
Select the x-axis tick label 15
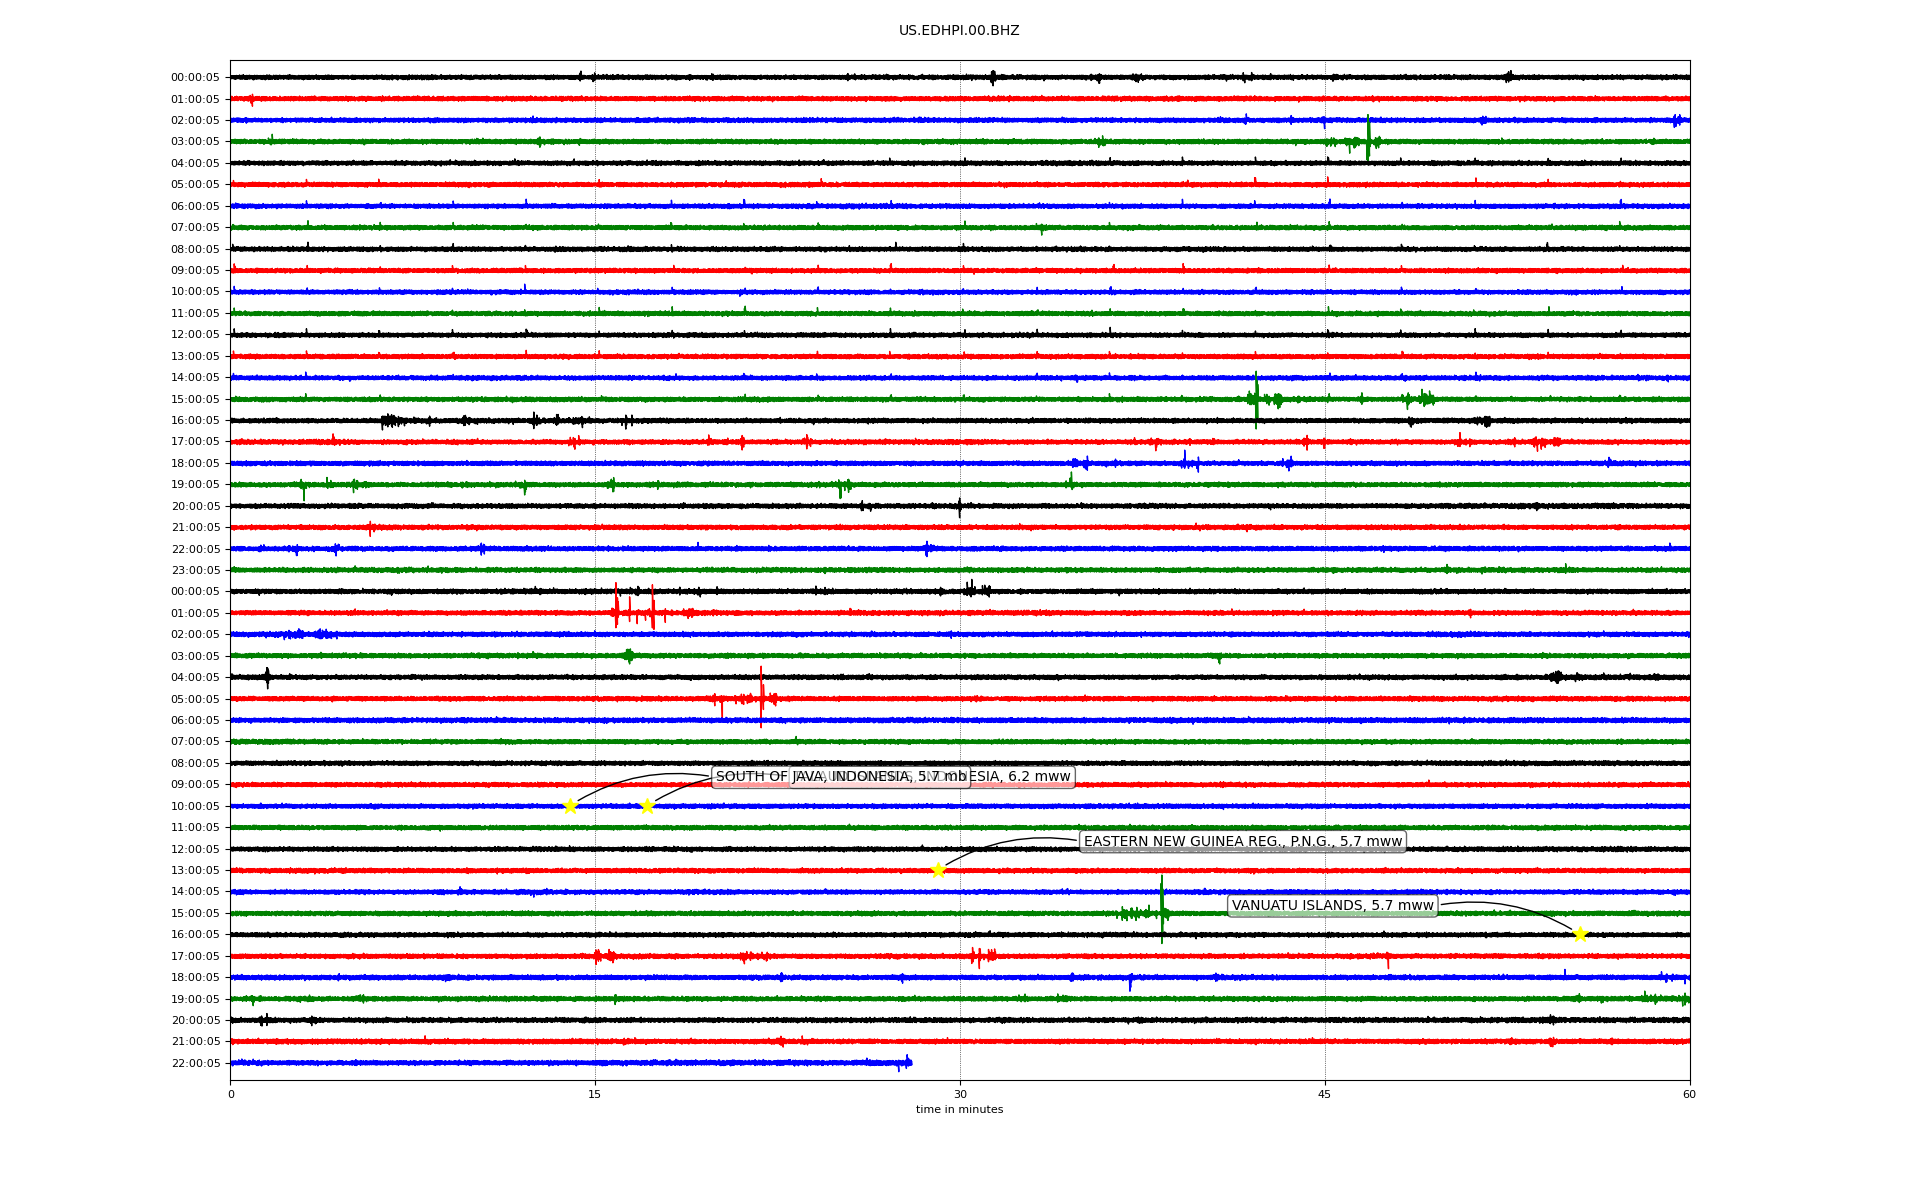tap(595, 1094)
